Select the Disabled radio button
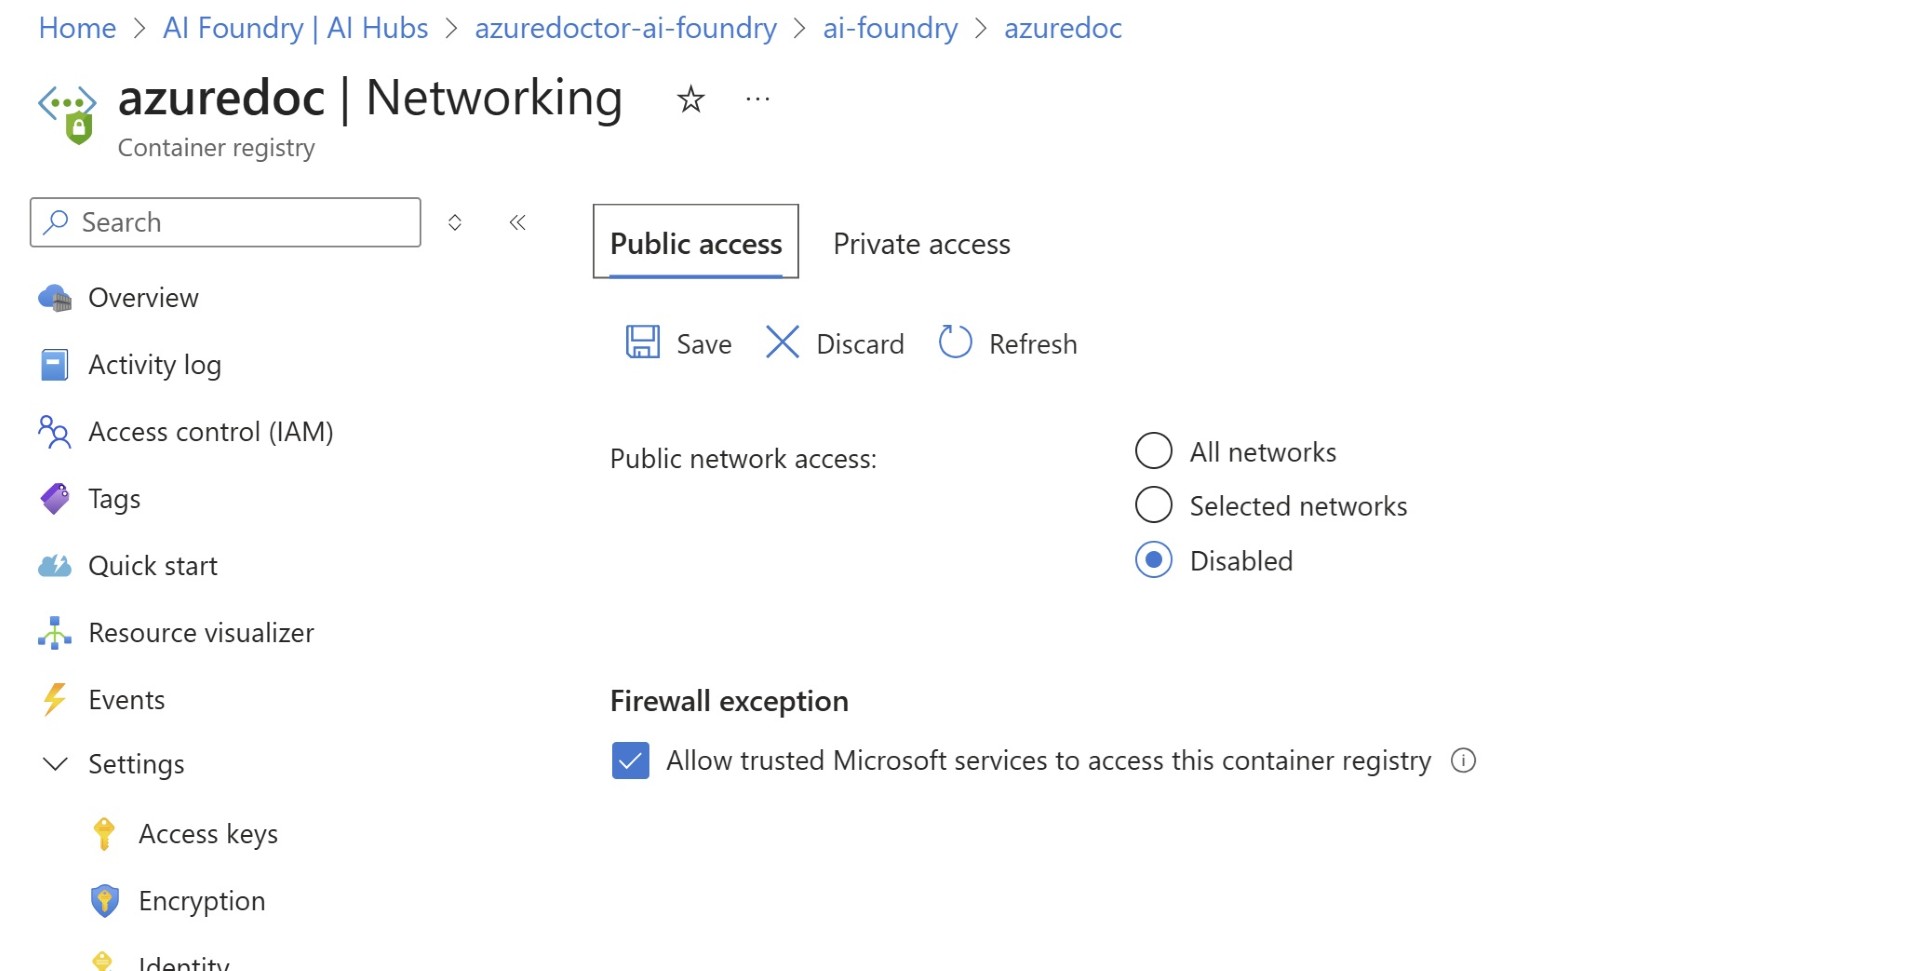This screenshot has height=971, width=1920. (1153, 560)
